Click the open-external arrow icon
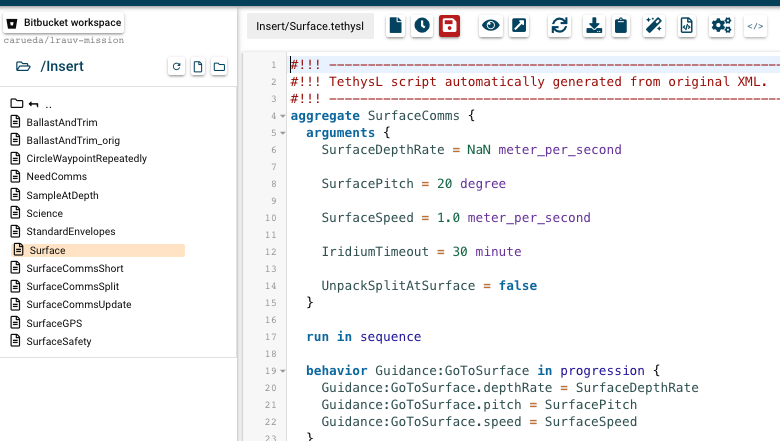 pos(519,26)
